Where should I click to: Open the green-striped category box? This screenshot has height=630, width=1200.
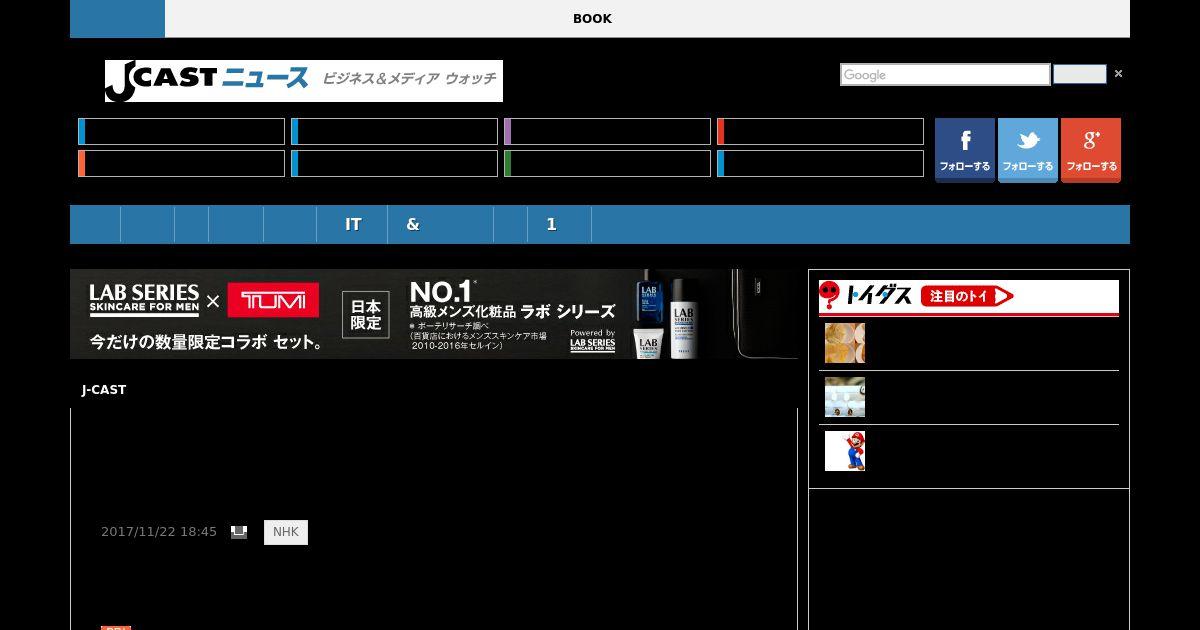(x=607, y=163)
